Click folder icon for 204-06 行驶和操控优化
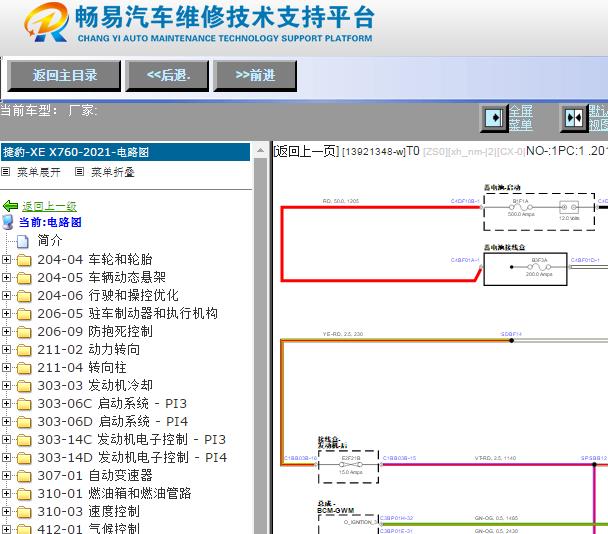 (x=24, y=296)
